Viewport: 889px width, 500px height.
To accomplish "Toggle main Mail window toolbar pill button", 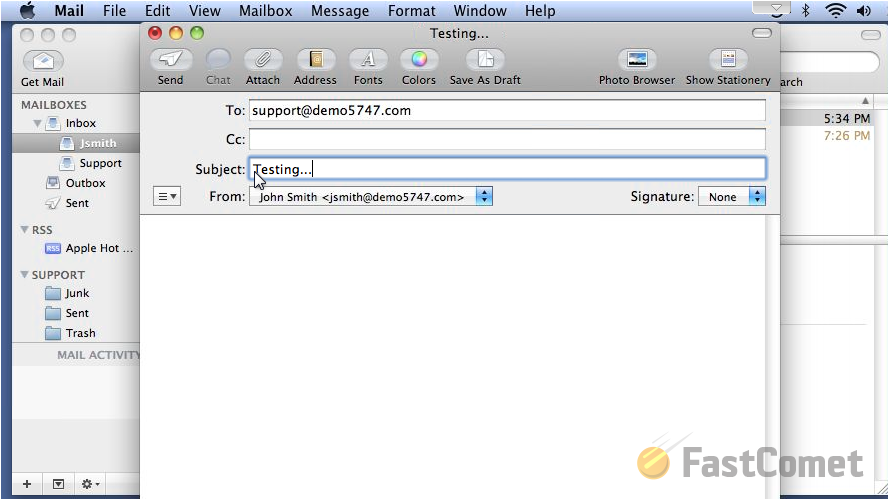I will tap(871, 35).
